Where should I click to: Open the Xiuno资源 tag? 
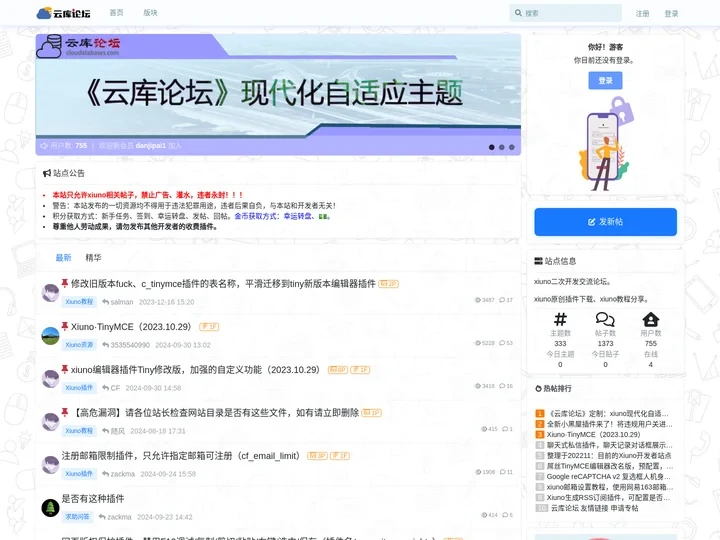click(x=79, y=345)
